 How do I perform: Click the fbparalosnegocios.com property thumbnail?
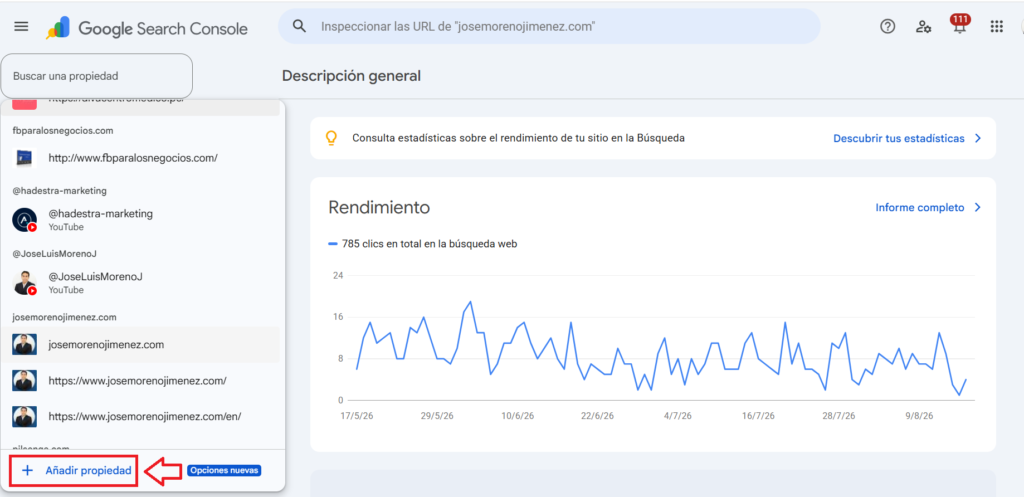coord(24,158)
